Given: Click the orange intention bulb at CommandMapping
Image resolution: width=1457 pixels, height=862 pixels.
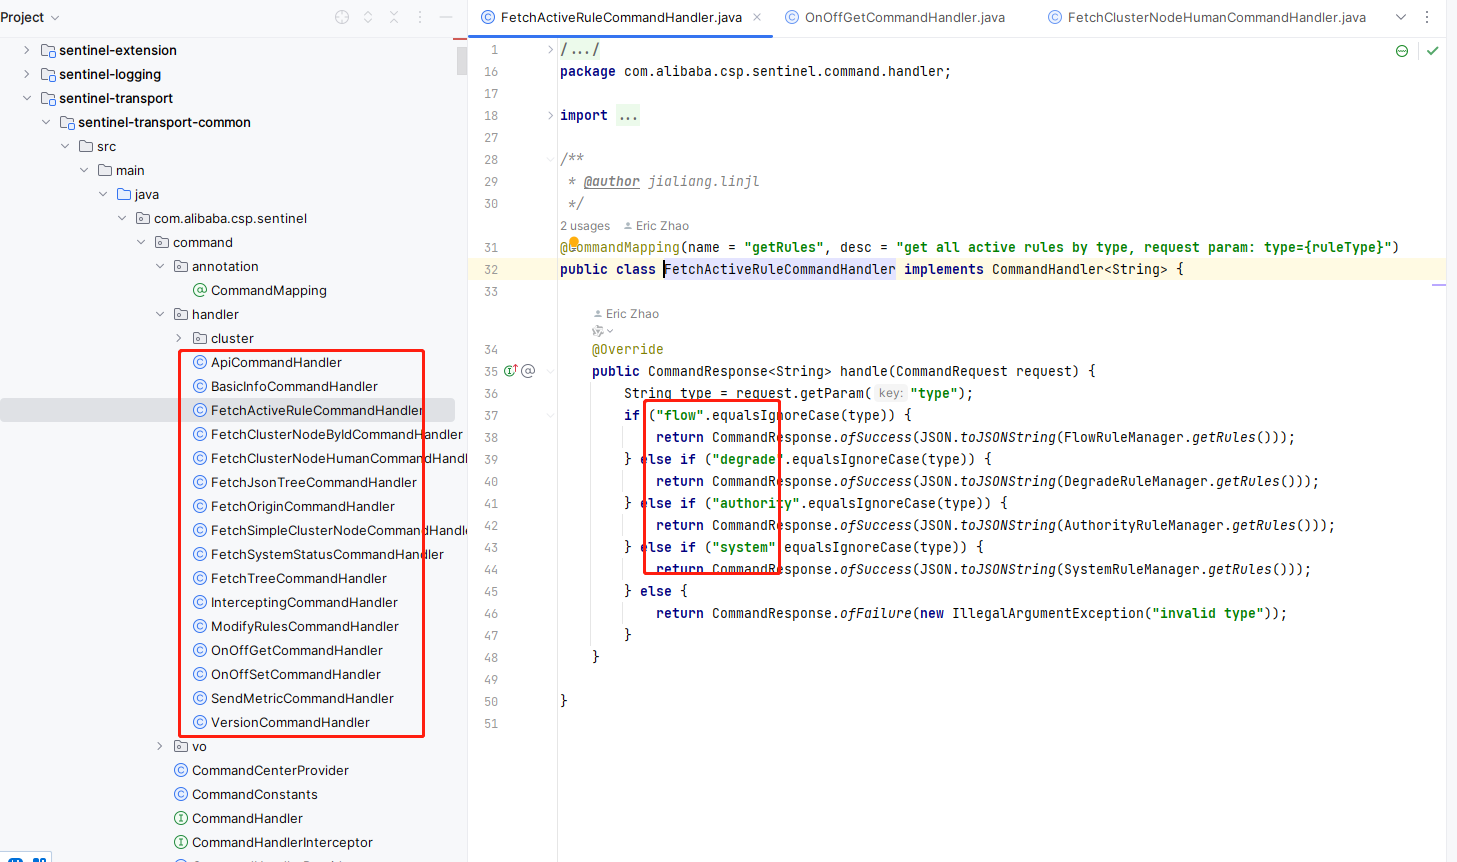Looking at the screenshot, I should [574, 242].
